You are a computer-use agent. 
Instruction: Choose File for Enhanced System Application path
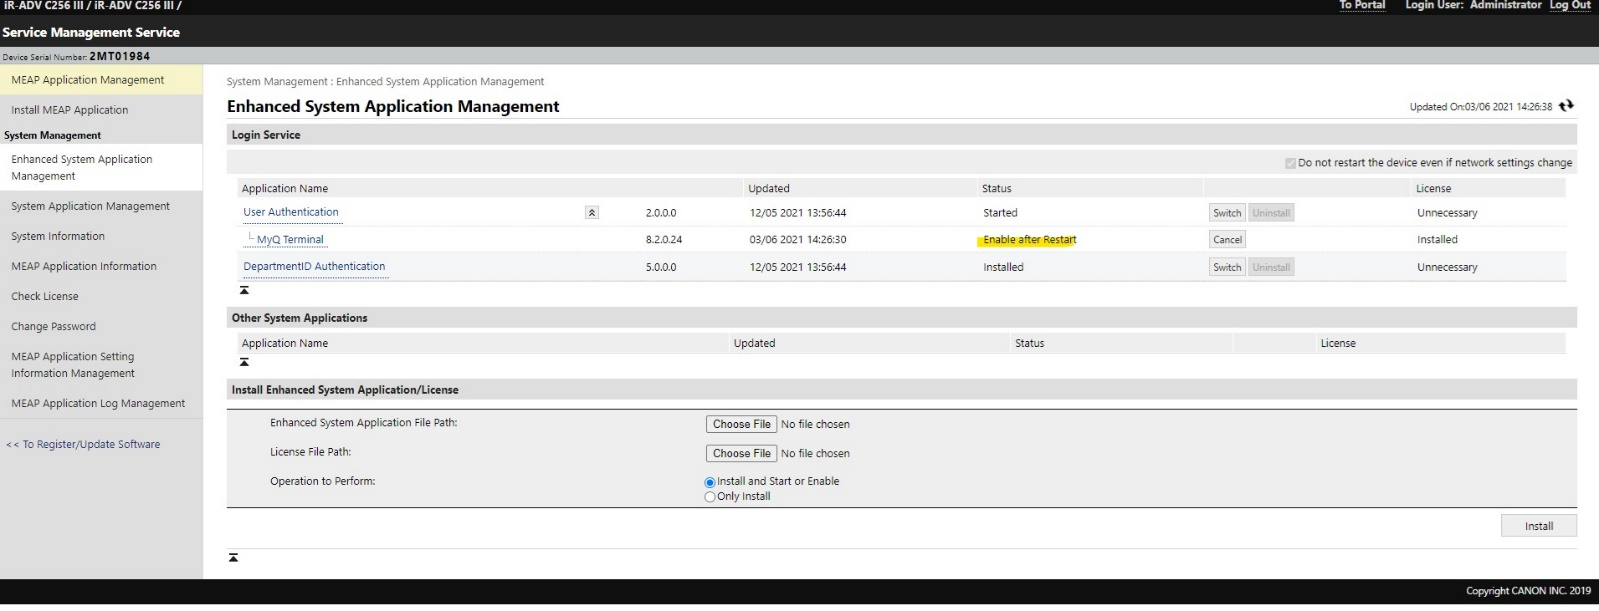[741, 424]
